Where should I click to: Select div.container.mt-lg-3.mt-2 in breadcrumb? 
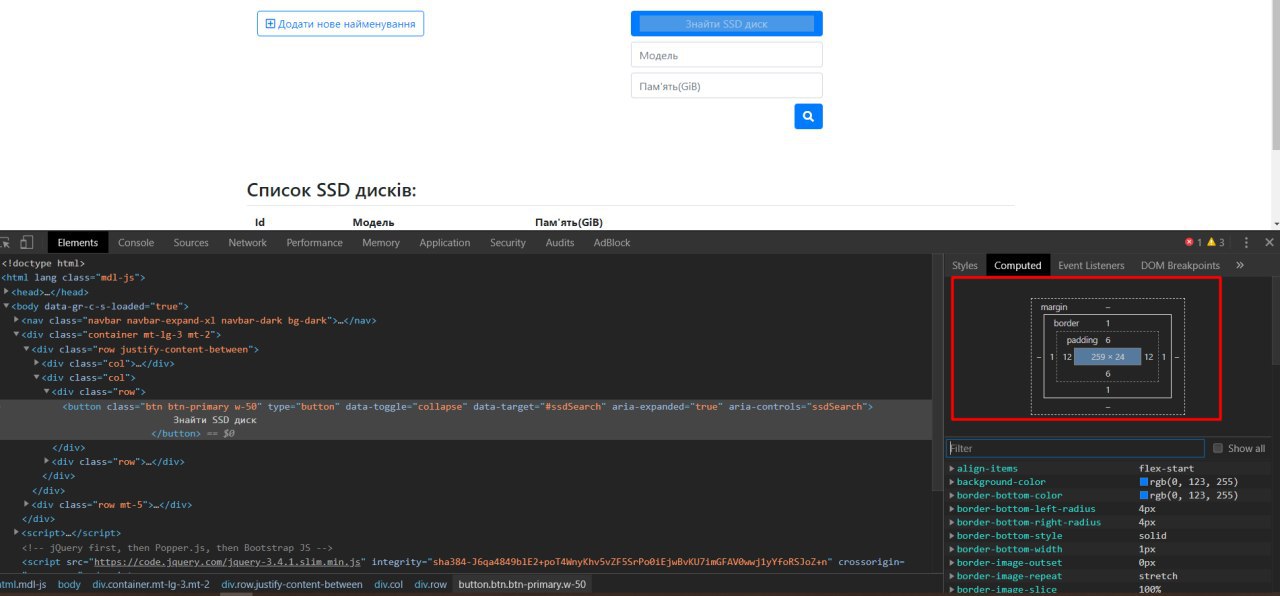[x=151, y=584]
